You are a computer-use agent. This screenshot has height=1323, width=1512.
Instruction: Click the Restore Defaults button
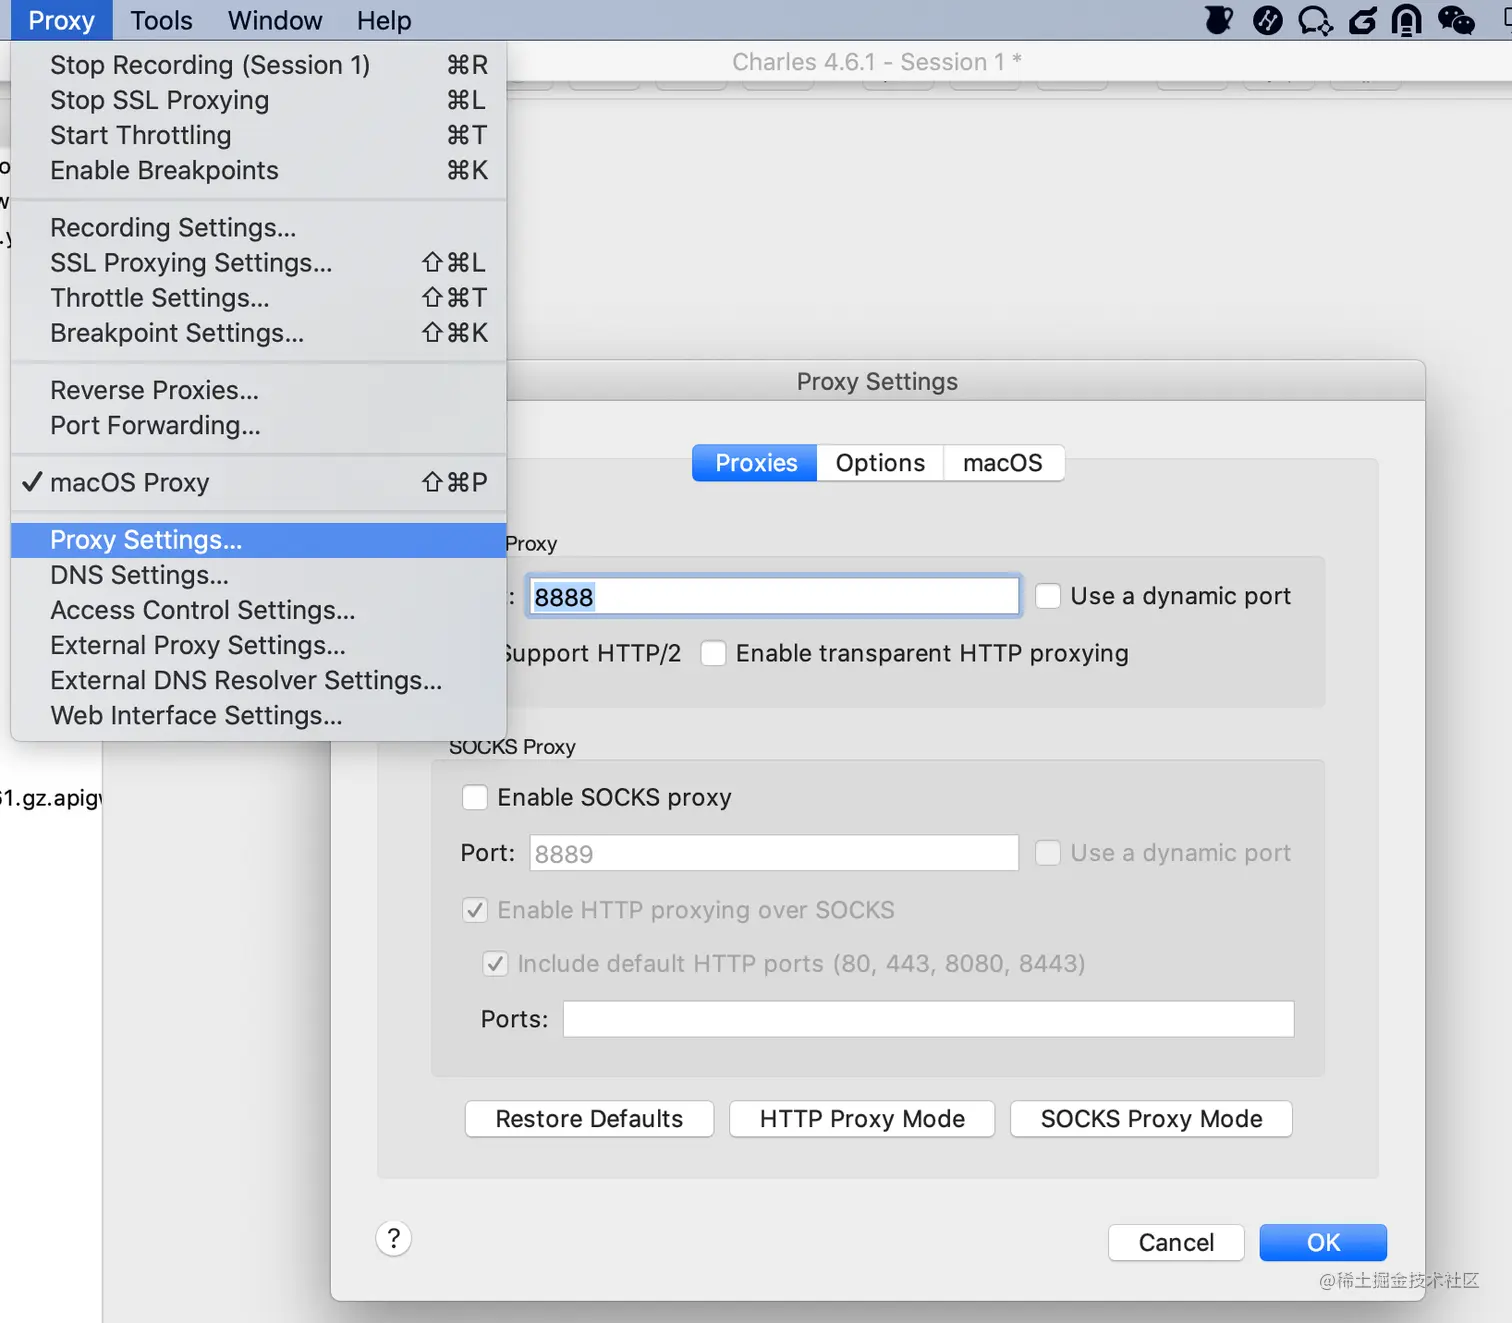[x=589, y=1119]
